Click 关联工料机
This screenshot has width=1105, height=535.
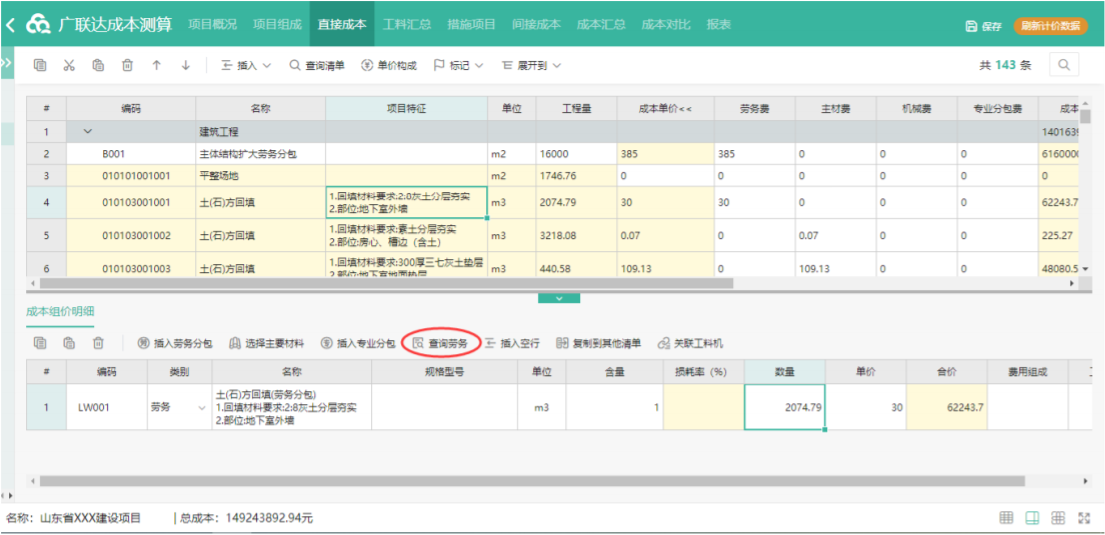click(x=691, y=344)
